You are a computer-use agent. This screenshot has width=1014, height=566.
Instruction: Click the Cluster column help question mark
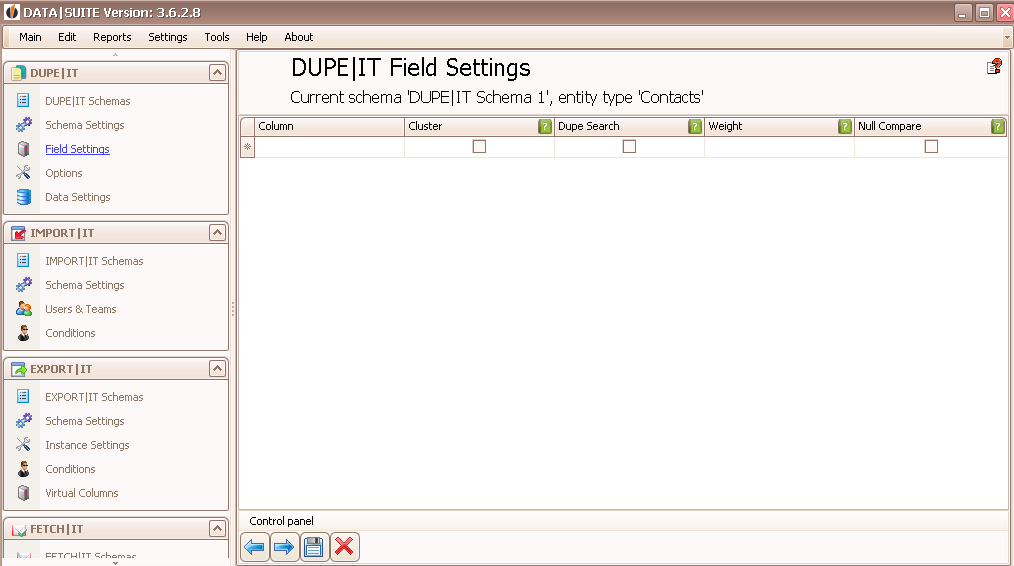pos(545,126)
